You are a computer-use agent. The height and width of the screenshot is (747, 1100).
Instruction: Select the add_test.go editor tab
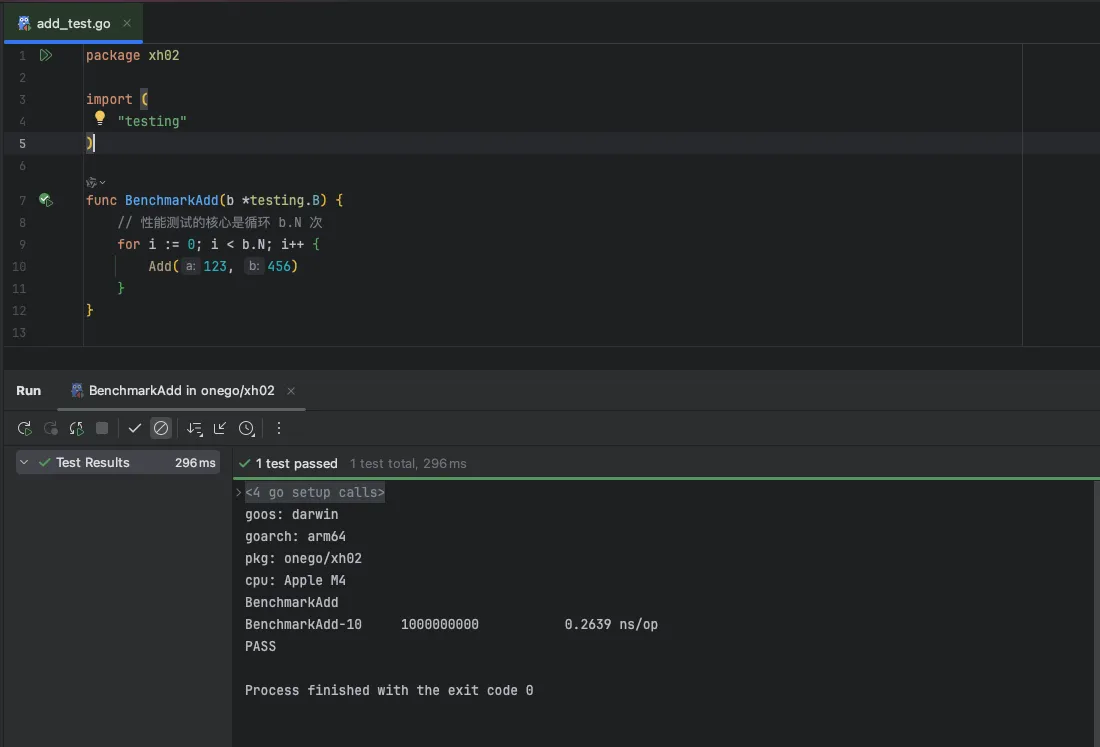point(73,23)
